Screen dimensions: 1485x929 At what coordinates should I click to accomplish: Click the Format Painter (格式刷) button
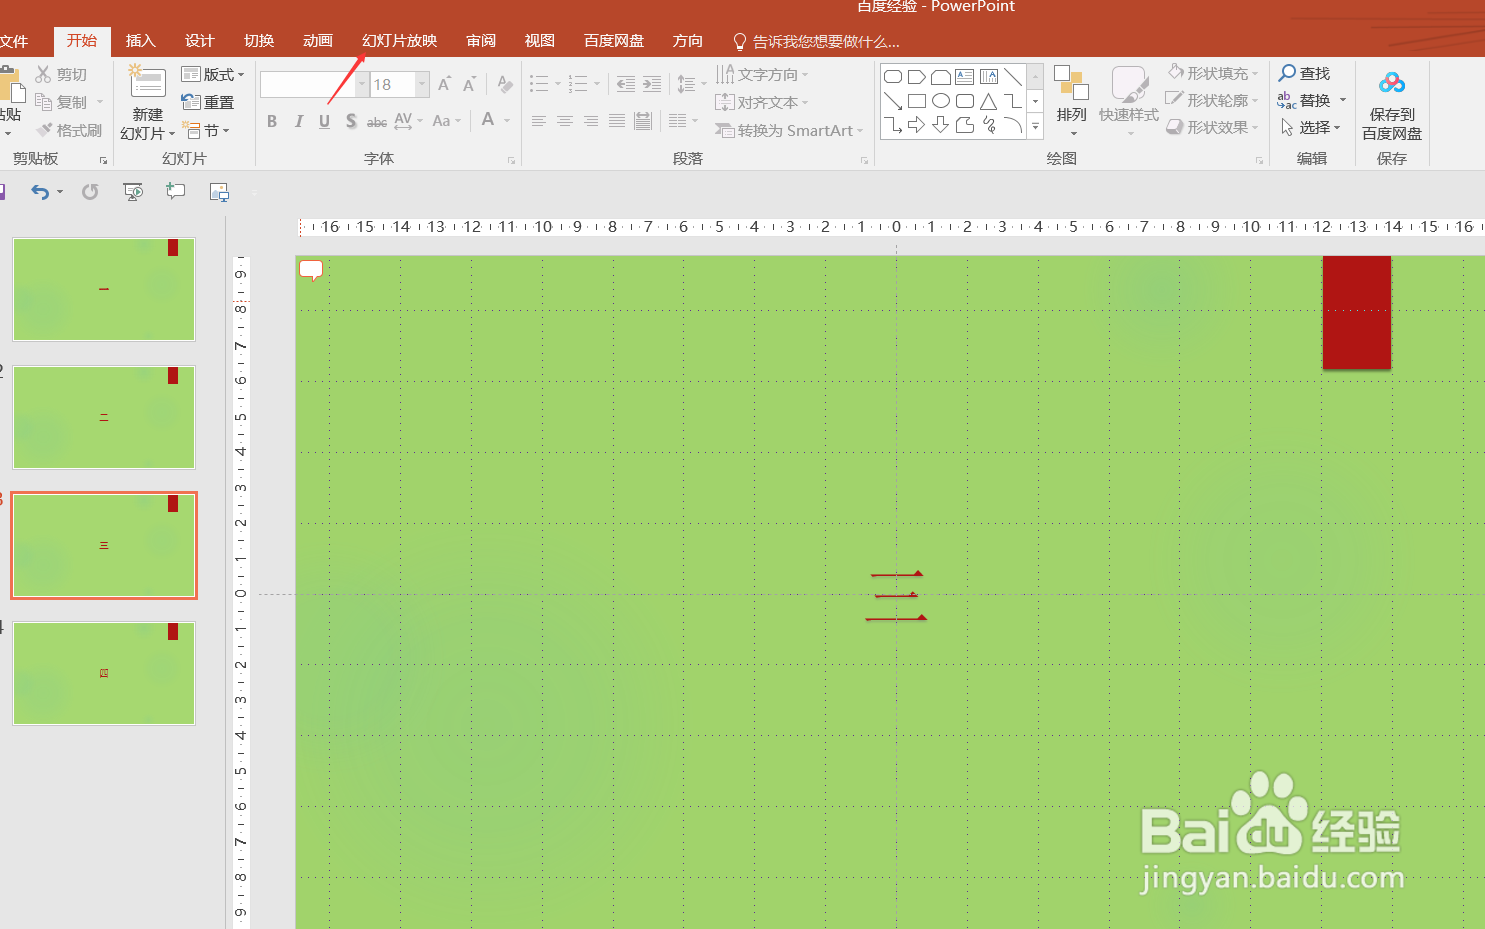click(68, 130)
